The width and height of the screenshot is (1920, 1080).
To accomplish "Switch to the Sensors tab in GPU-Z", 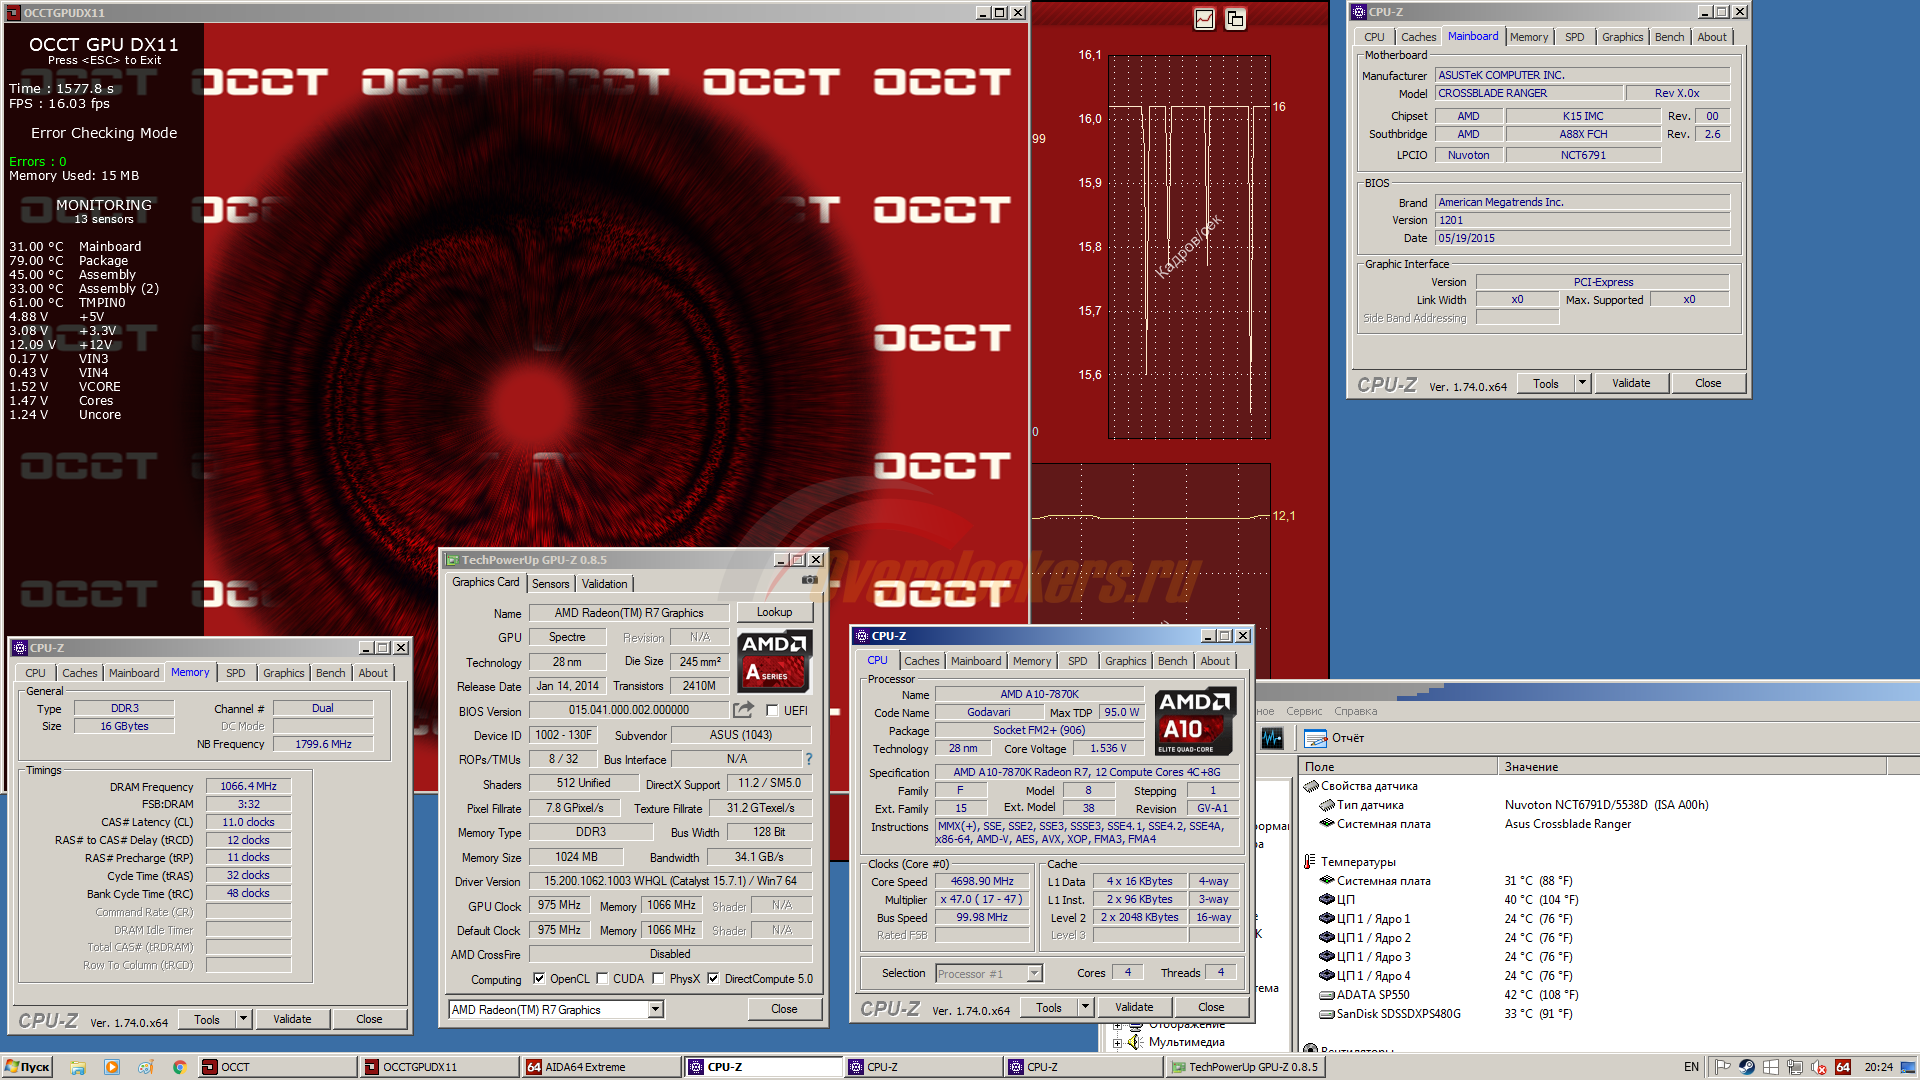I will 550,584.
